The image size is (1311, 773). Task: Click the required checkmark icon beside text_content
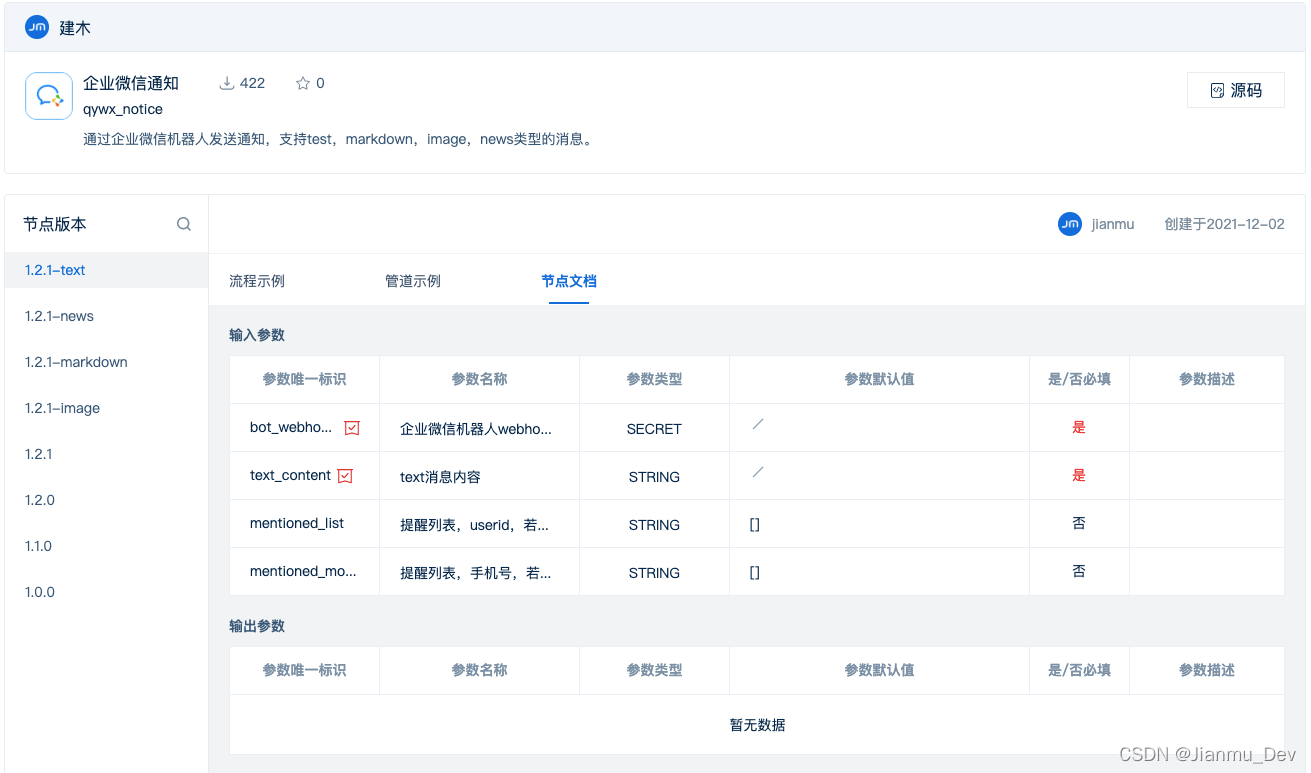pos(346,475)
